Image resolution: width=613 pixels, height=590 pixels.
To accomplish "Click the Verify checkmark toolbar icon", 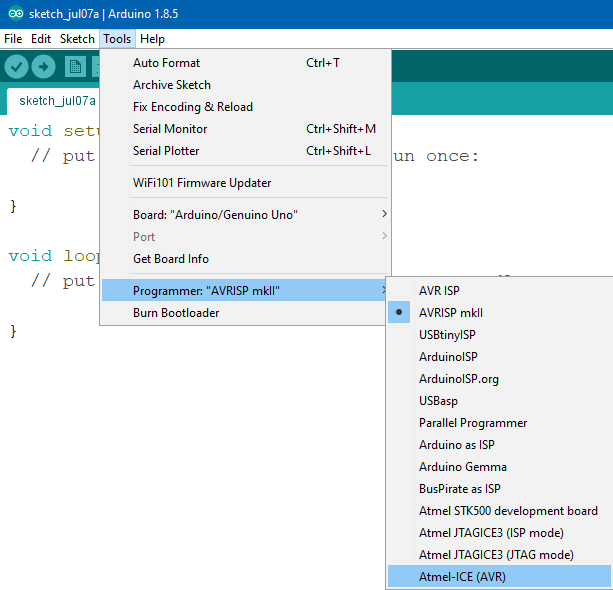I will pyautogui.click(x=16, y=67).
